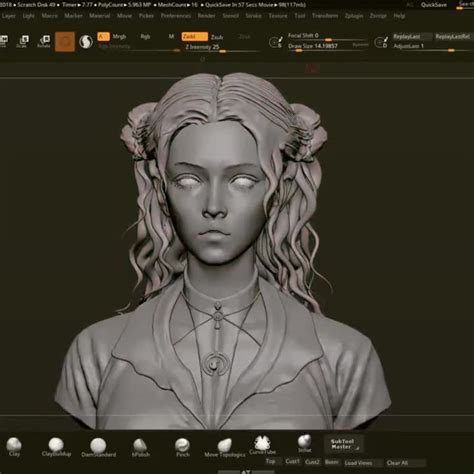Adjust the Focal Shift slider
The width and height of the screenshot is (474, 474).
(x=328, y=36)
